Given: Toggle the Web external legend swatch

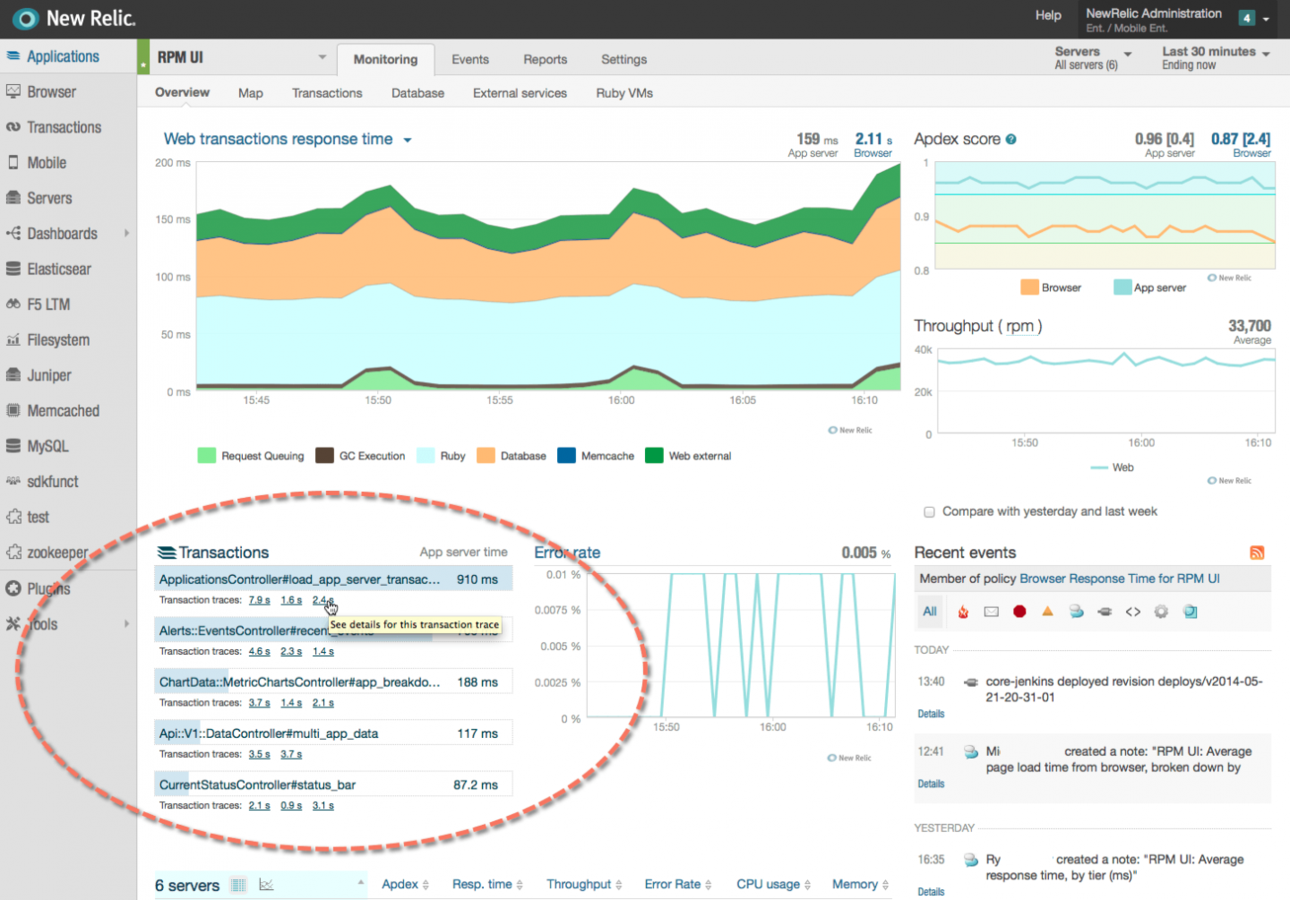Looking at the screenshot, I should pyautogui.click(x=654, y=456).
